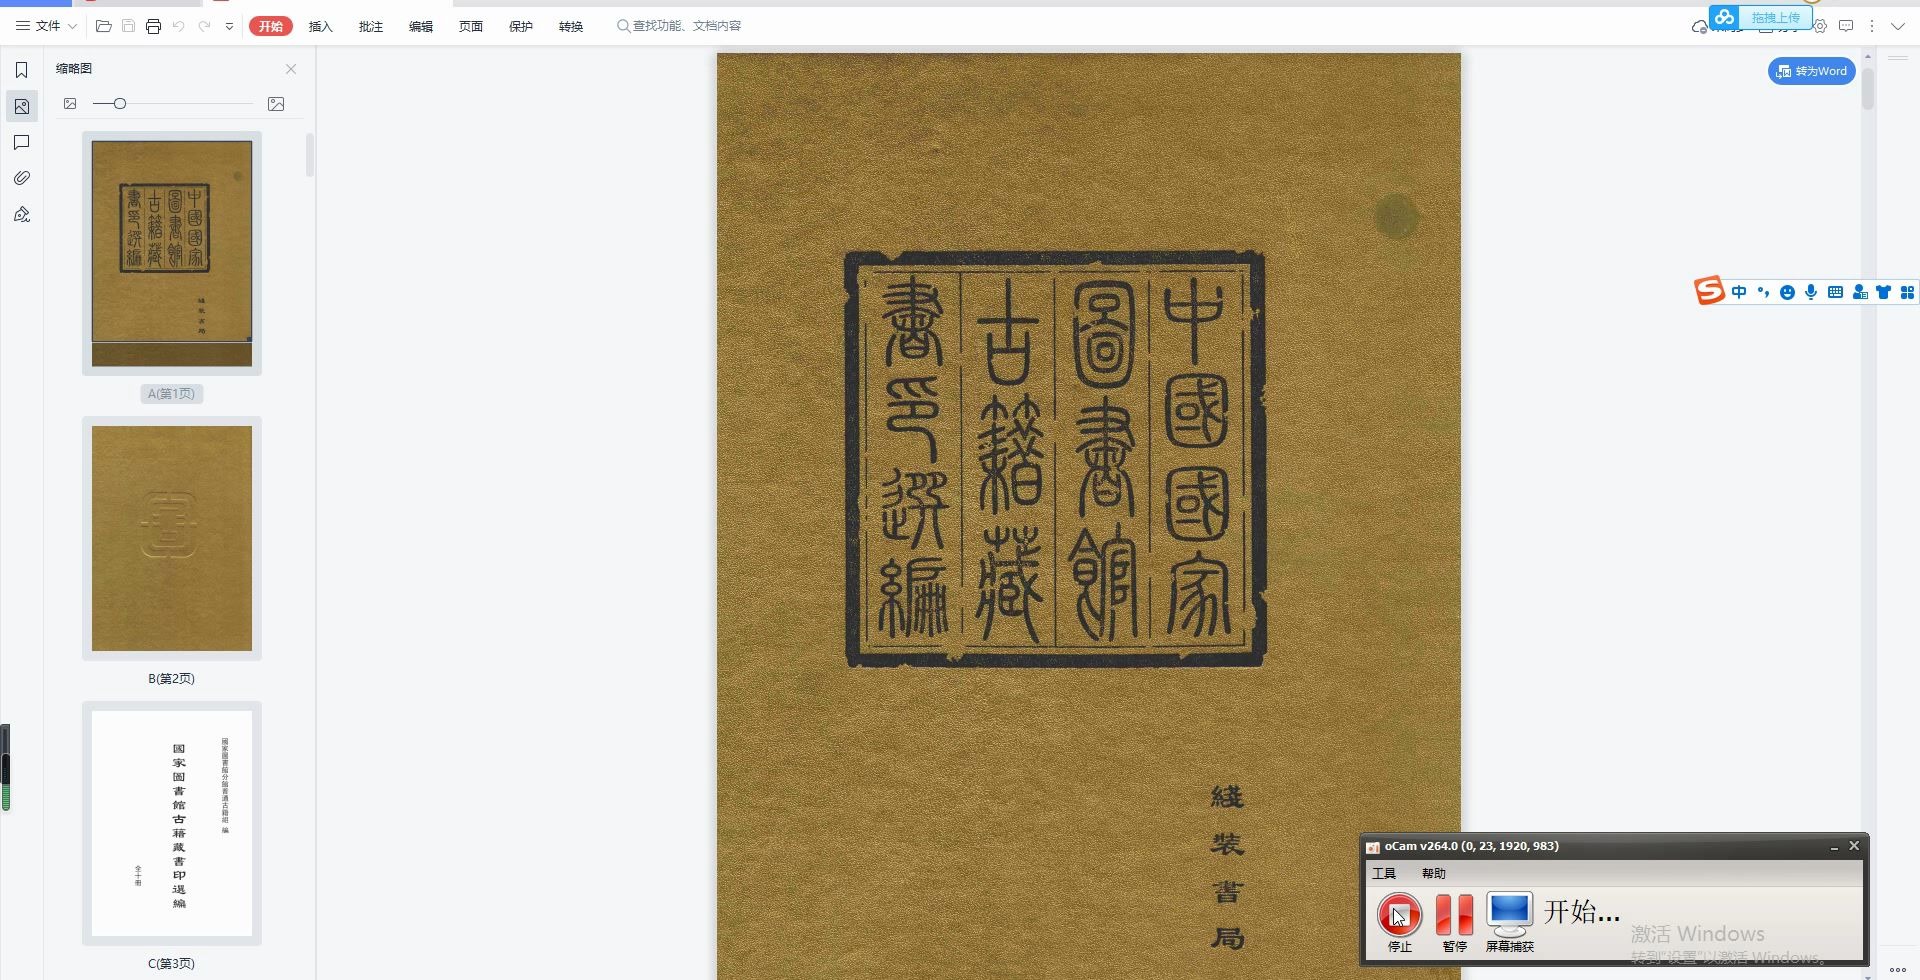Click the redo arrow icon
This screenshot has width=1920, height=980.
point(204,26)
